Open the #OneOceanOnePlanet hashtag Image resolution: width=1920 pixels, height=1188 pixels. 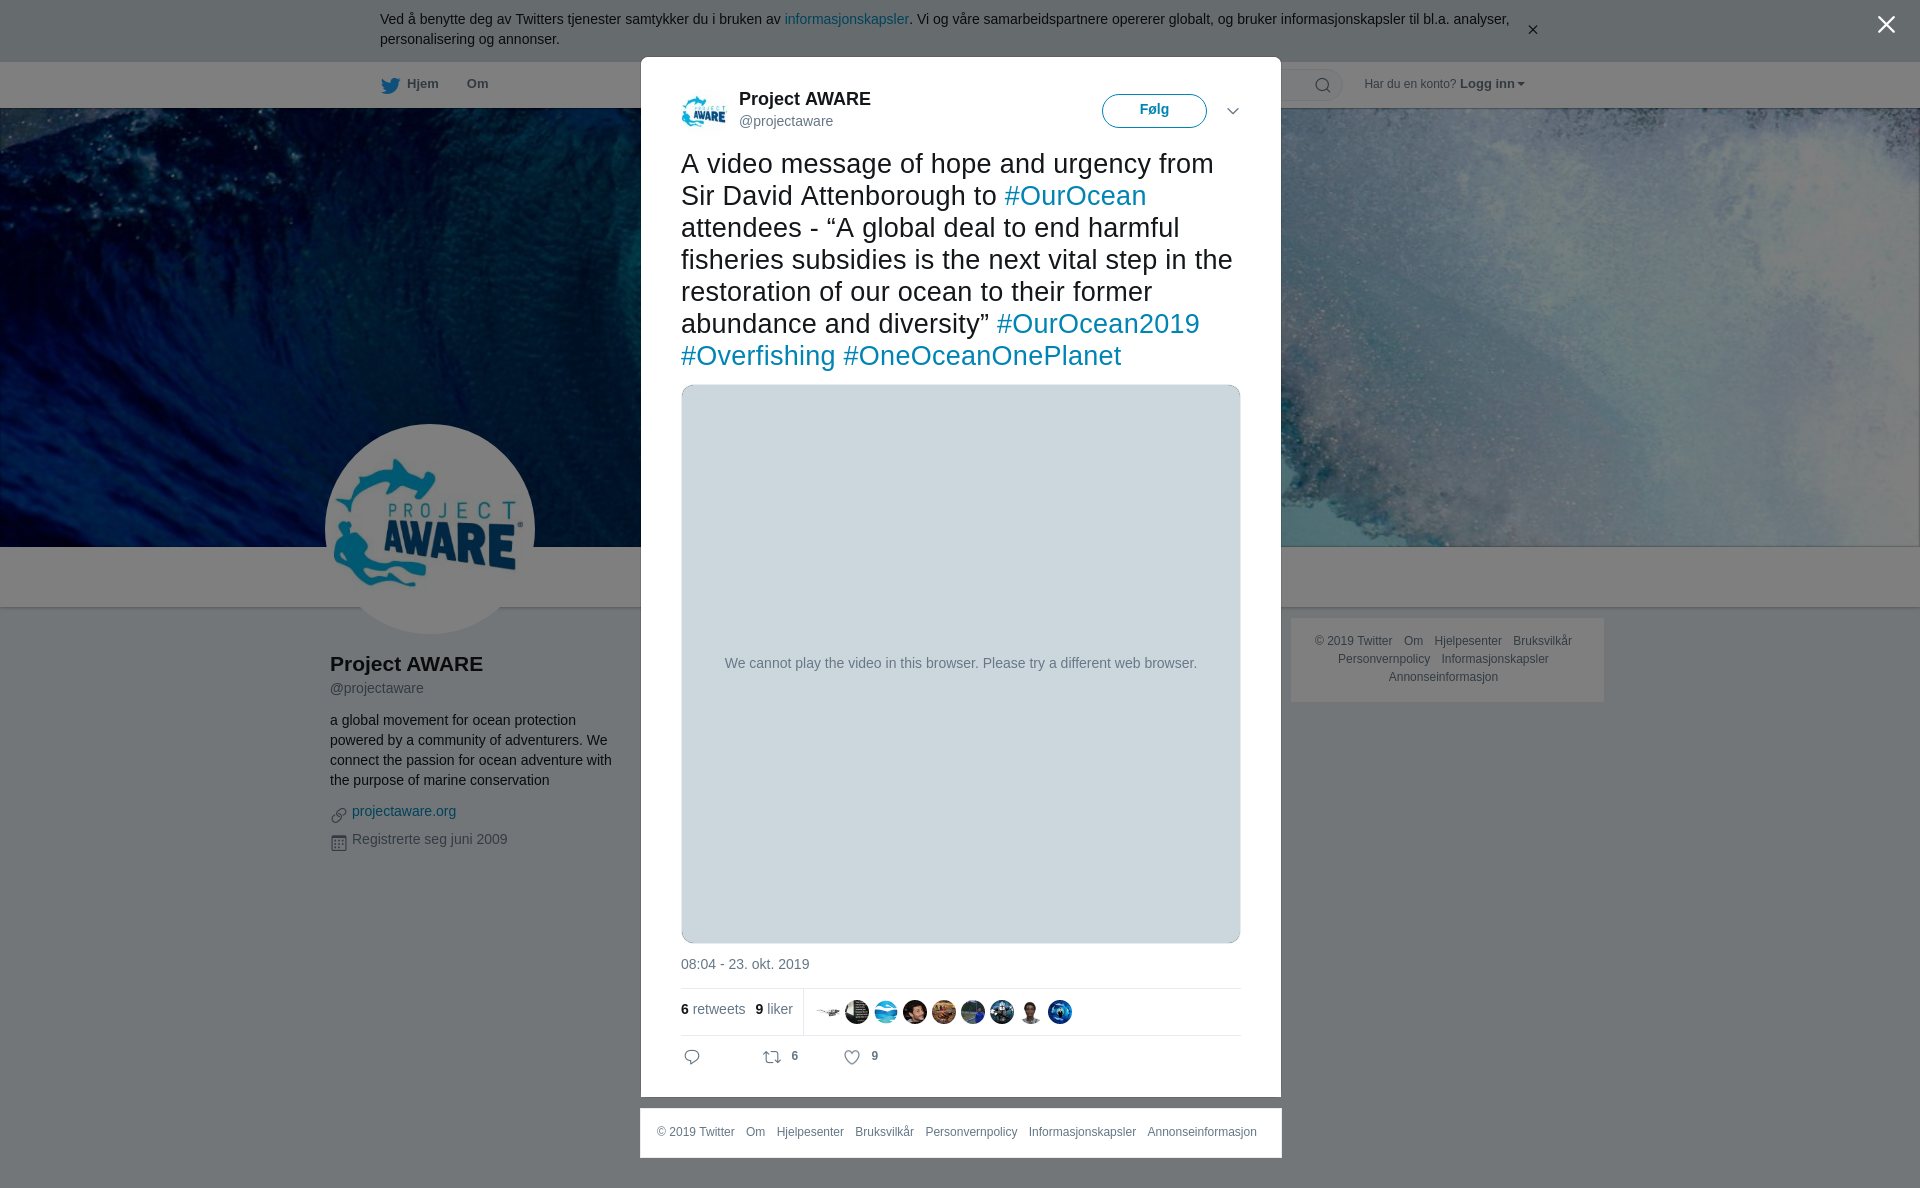982,356
